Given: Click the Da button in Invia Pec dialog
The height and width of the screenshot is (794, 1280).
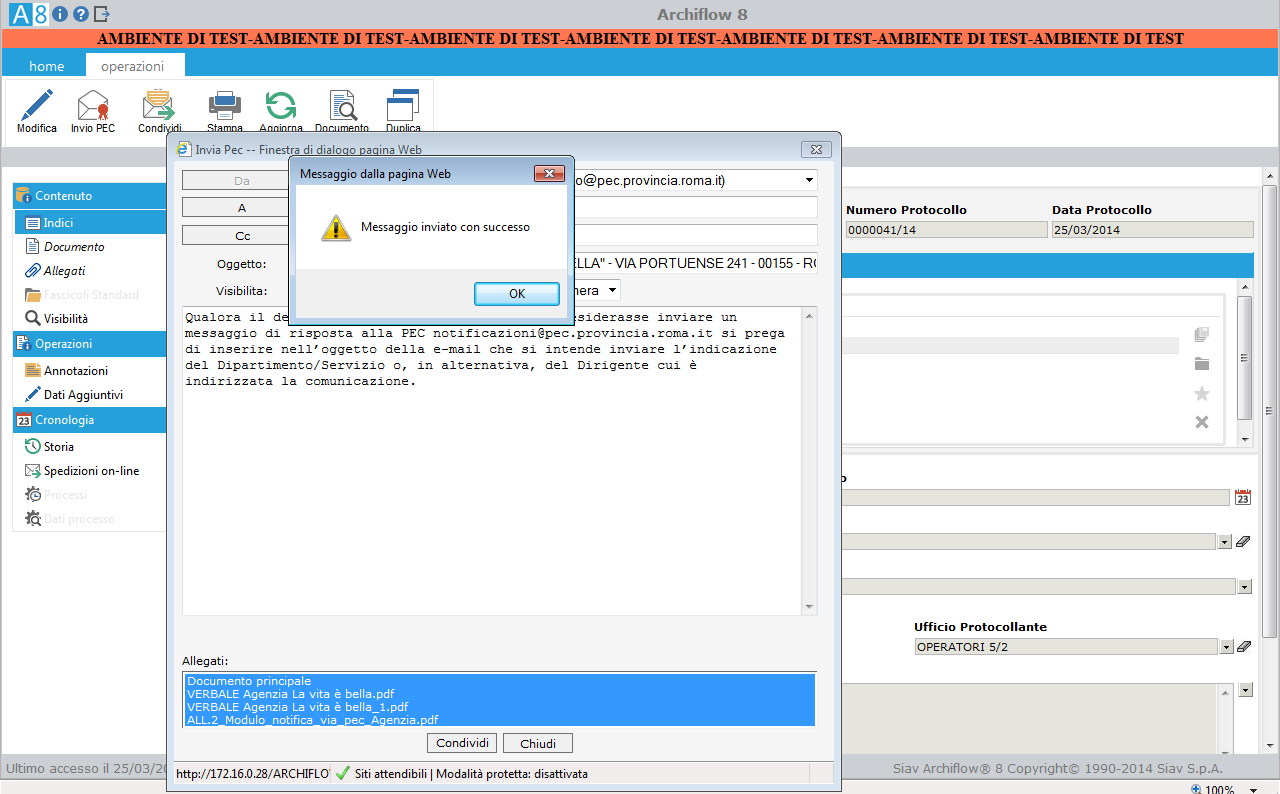Looking at the screenshot, I should (x=241, y=181).
